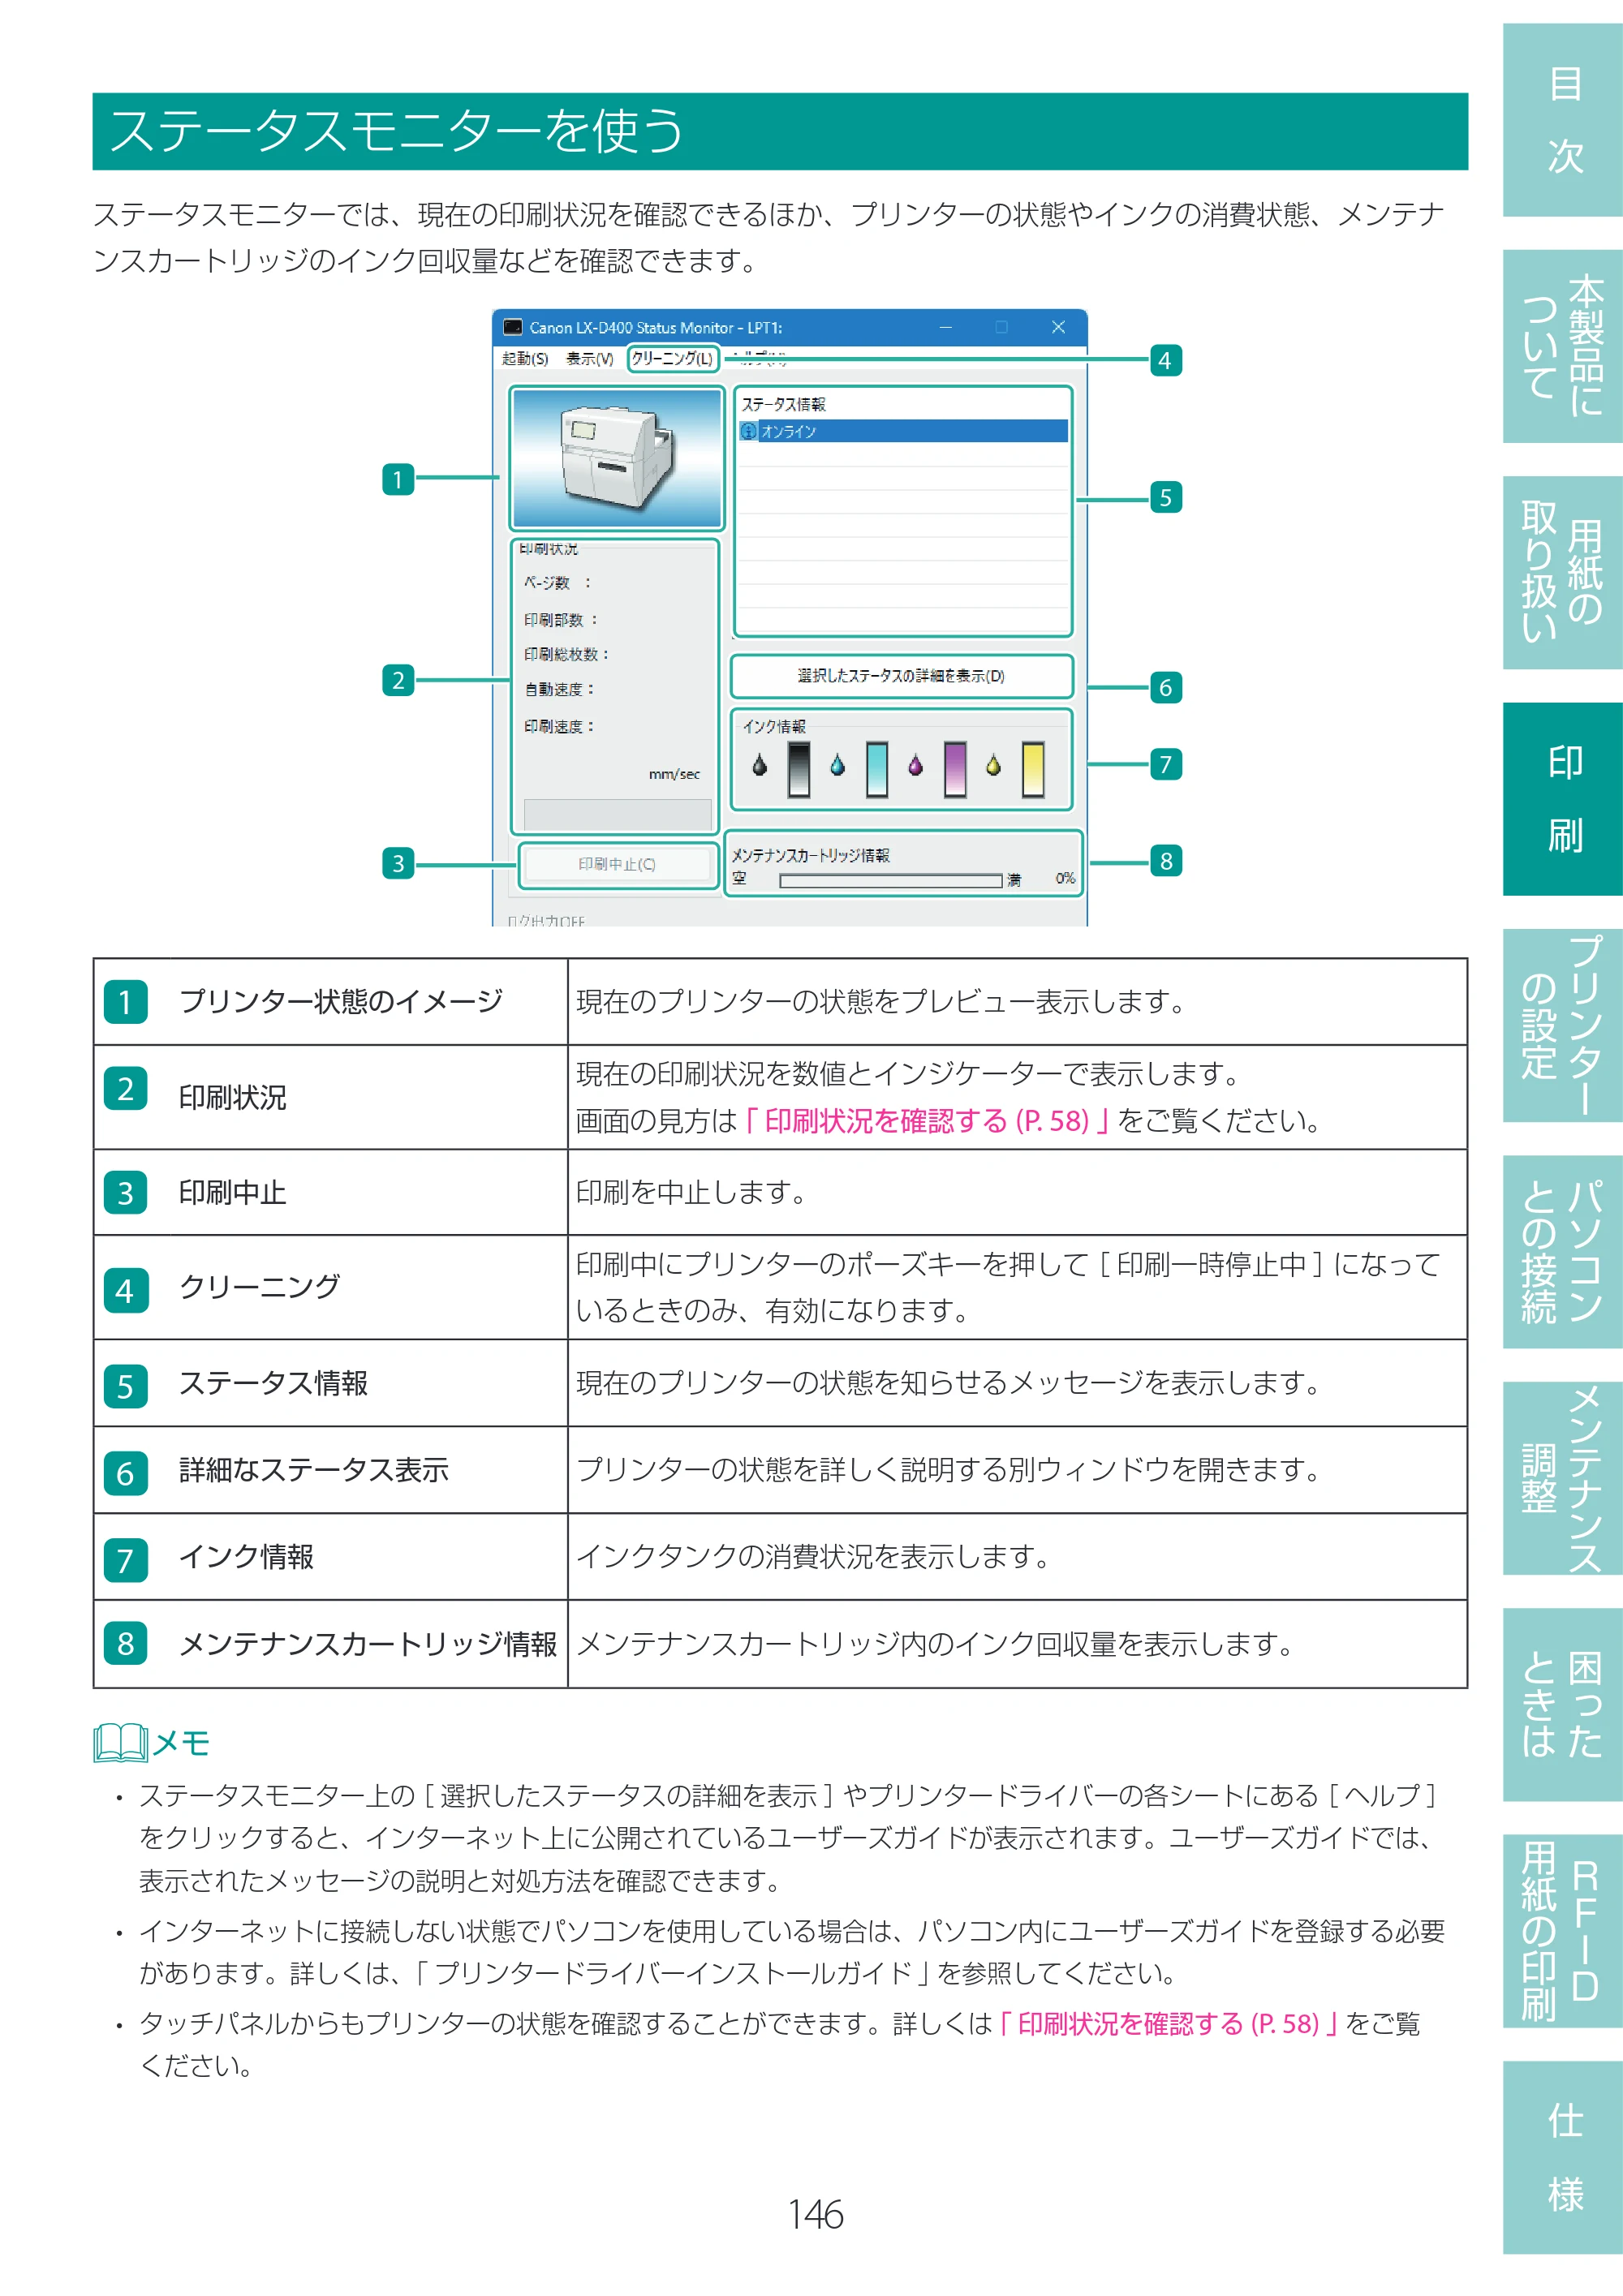This screenshot has height=2296, width=1623.
Task: Open the クリーニング(L) menu
Action: pyautogui.click(x=673, y=358)
